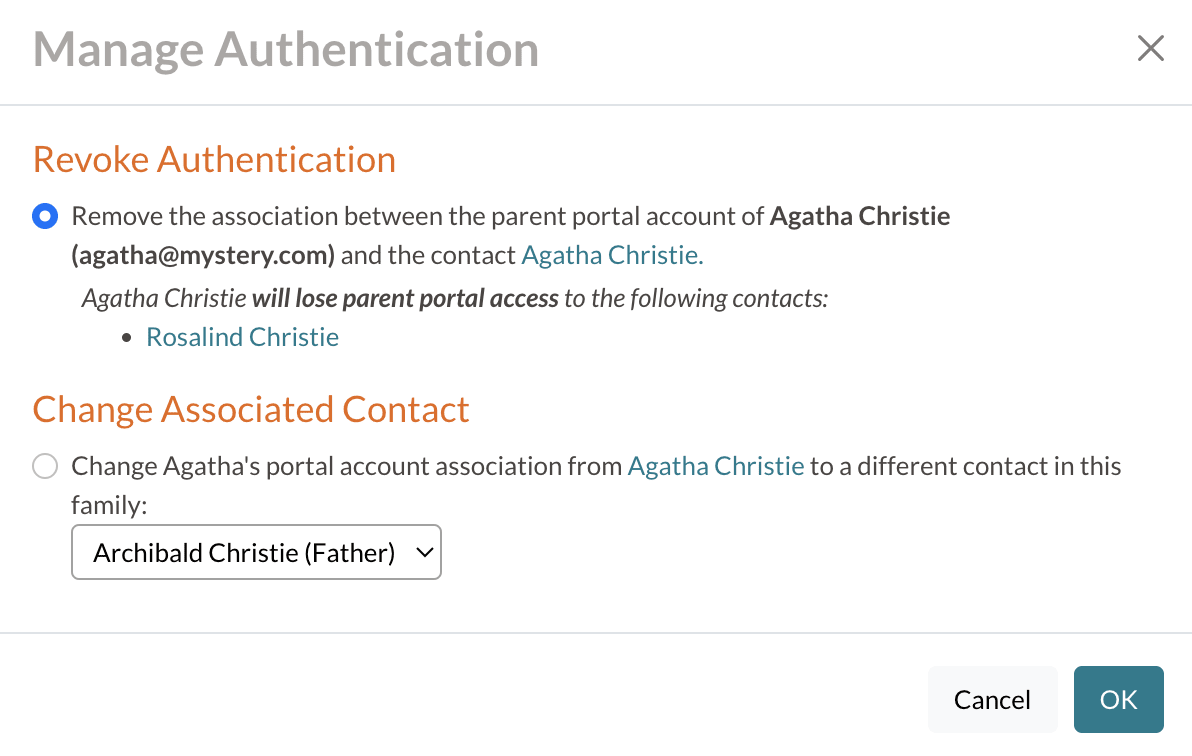Select the Revoke Authentication radio option

click(45, 216)
